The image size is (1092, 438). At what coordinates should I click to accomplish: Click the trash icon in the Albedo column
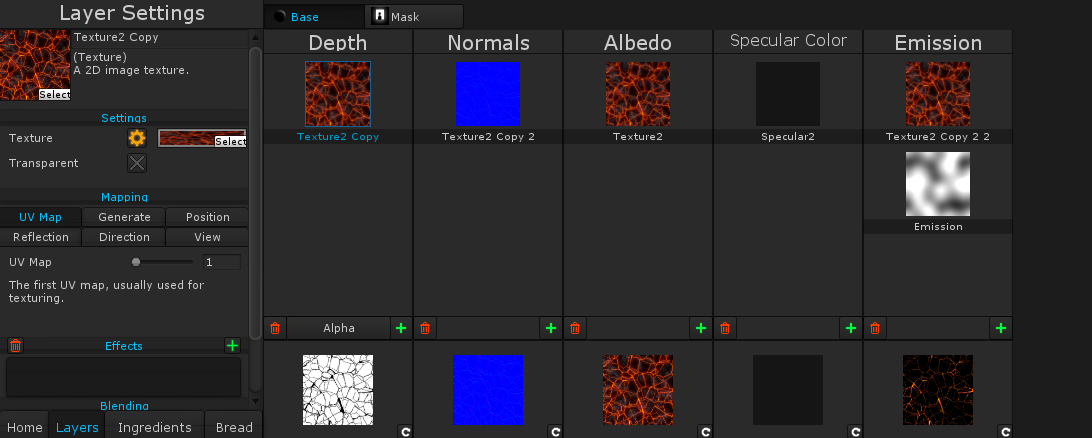point(576,328)
